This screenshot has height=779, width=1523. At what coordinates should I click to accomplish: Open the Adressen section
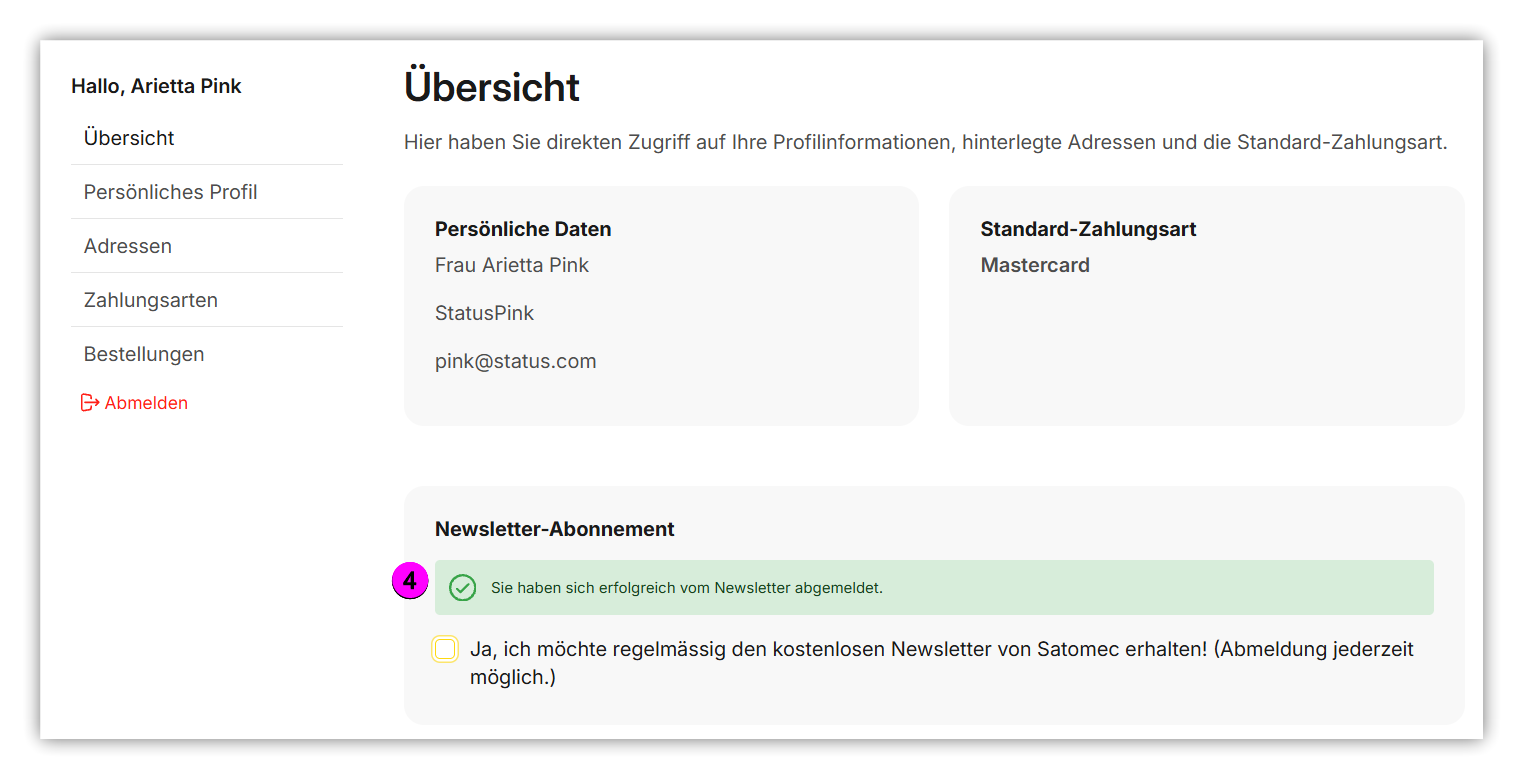[x=128, y=246]
